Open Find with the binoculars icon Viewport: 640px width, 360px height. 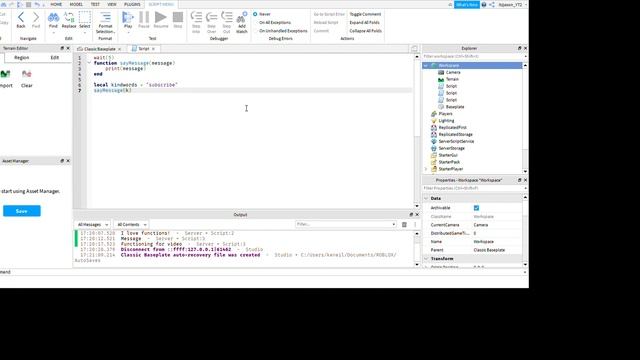[53, 17]
